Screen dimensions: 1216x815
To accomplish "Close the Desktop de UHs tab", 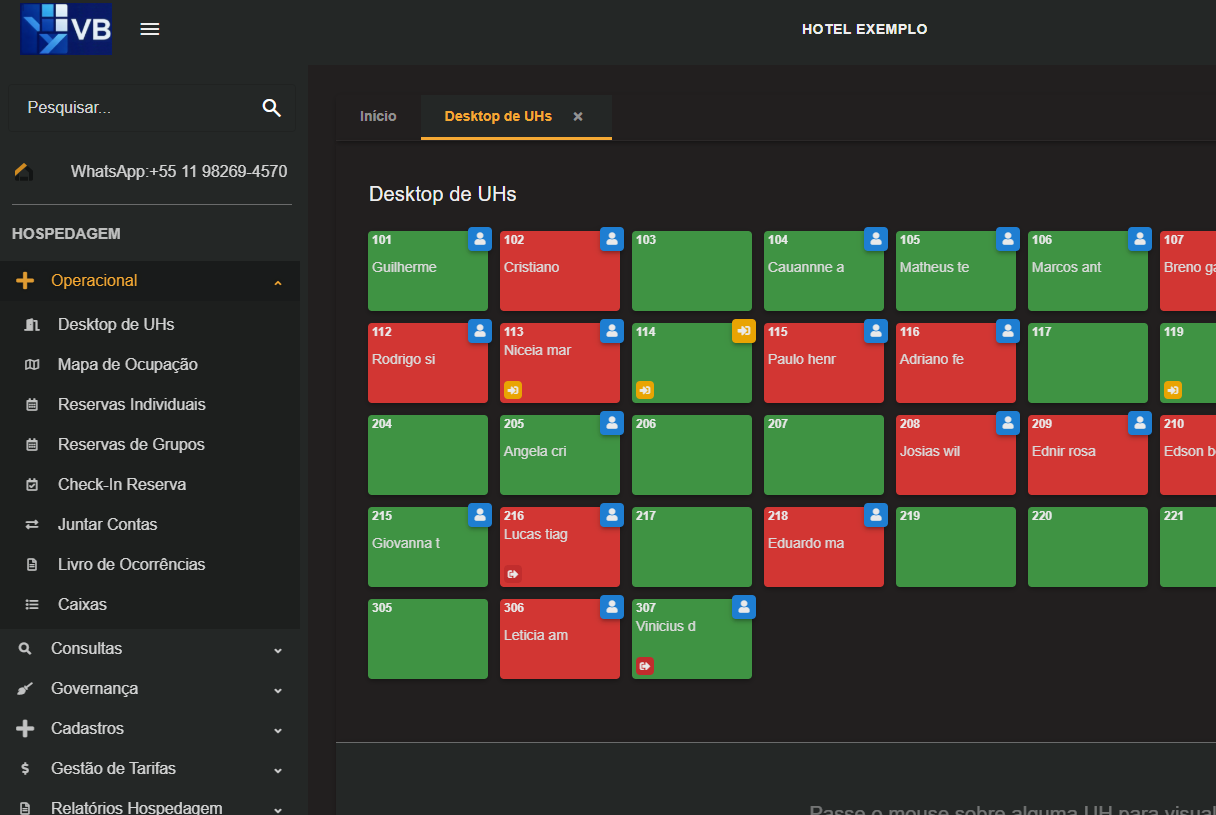I will (578, 117).
